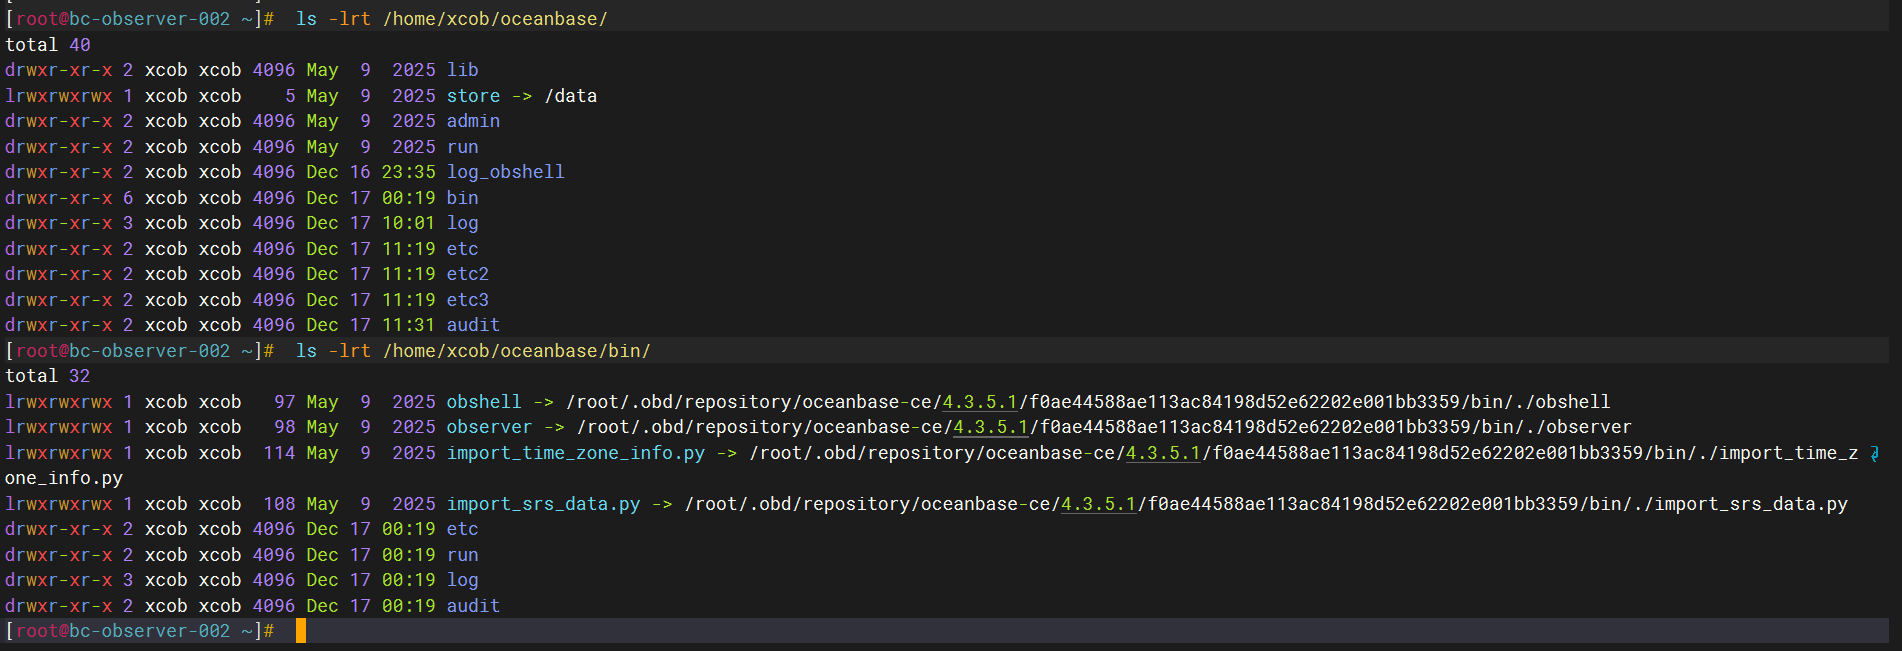Click 4.3.5.1 link in import_srs_data.py path
1902x651 pixels.
coord(1098,504)
